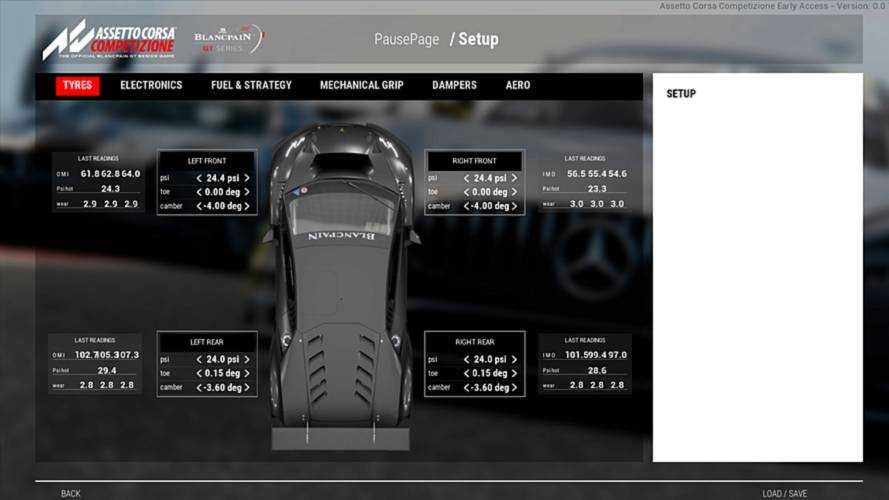Click the Blancpain GT Series logo
Image resolution: width=889 pixels, height=500 pixels.
(230, 39)
